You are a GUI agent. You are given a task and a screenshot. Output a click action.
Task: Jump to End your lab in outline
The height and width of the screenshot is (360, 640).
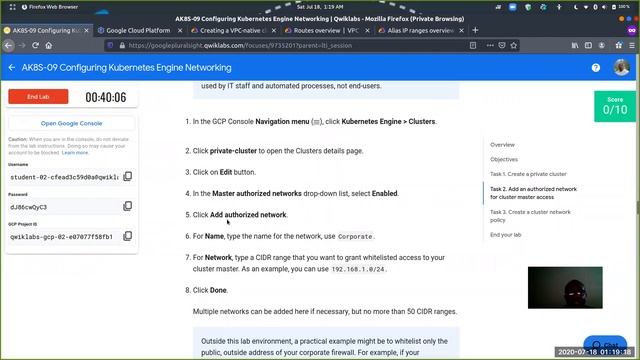[x=506, y=235]
